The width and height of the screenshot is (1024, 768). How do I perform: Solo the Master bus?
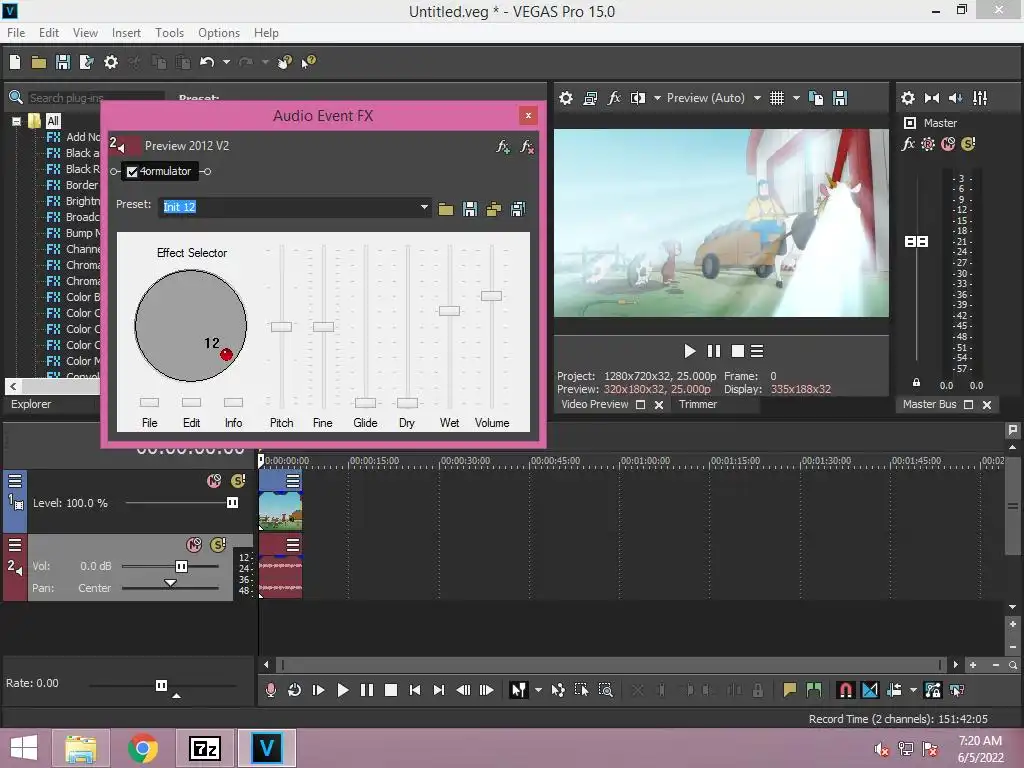pos(968,144)
